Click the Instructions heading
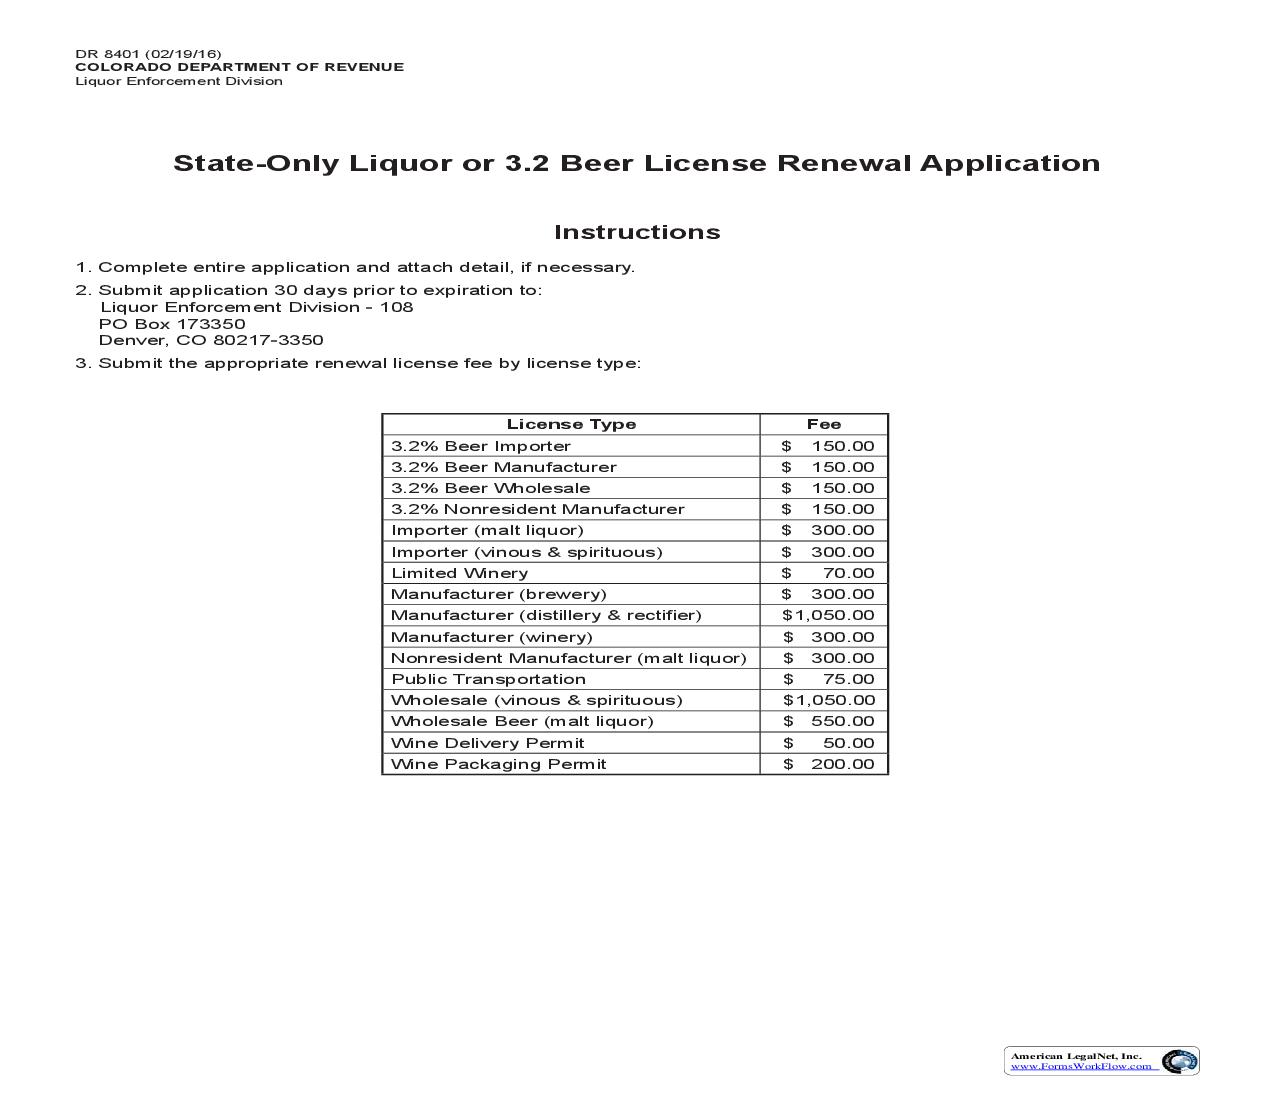Viewport: 1275px width, 1100px height. point(637,231)
